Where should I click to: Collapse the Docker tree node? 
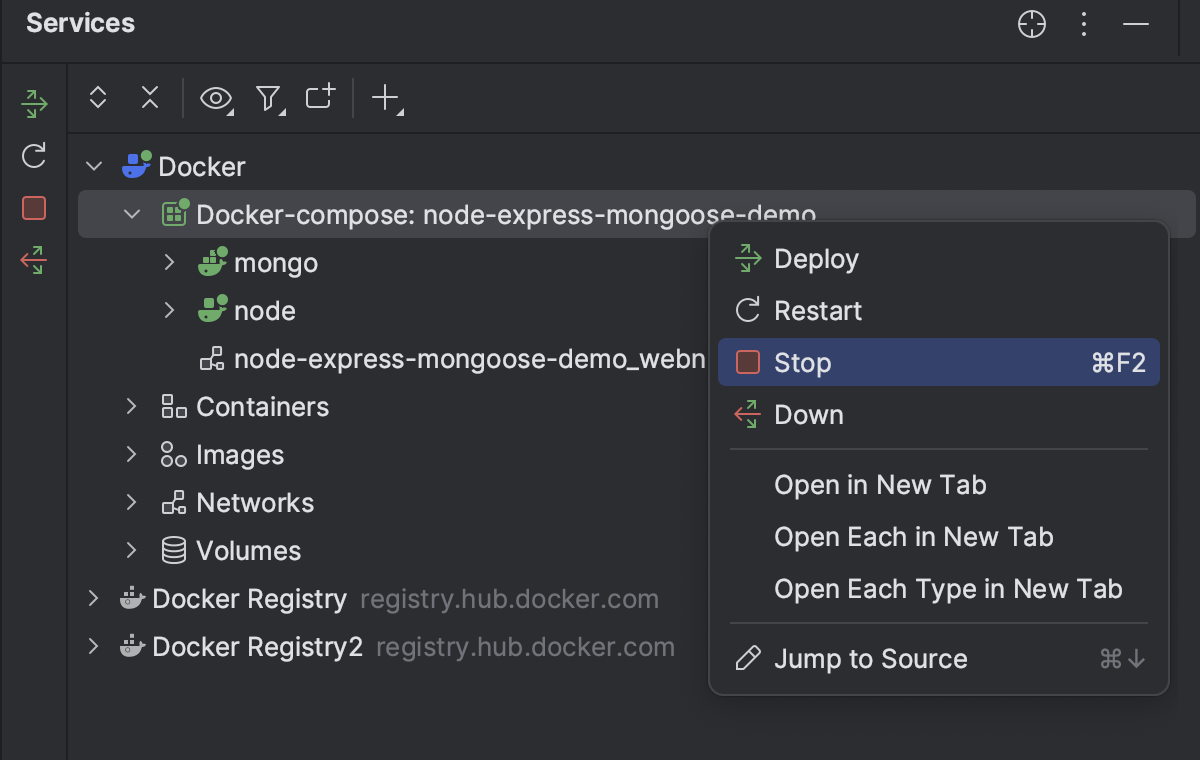tap(95, 166)
